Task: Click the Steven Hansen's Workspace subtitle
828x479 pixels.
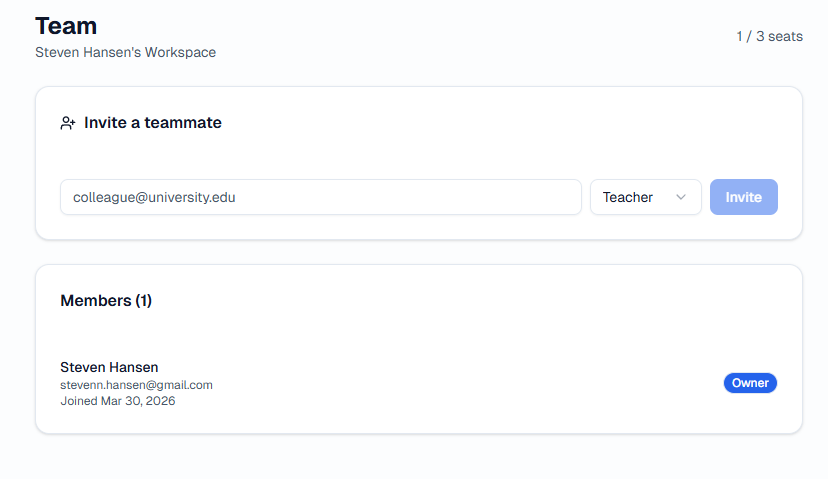Action: pyautogui.click(x=125, y=52)
